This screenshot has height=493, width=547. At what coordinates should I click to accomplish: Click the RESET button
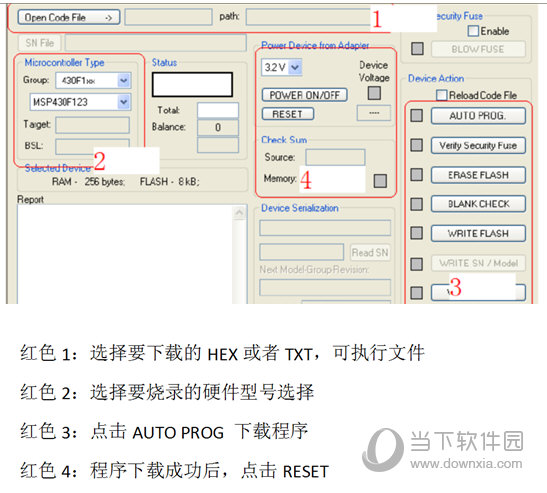click(x=288, y=114)
